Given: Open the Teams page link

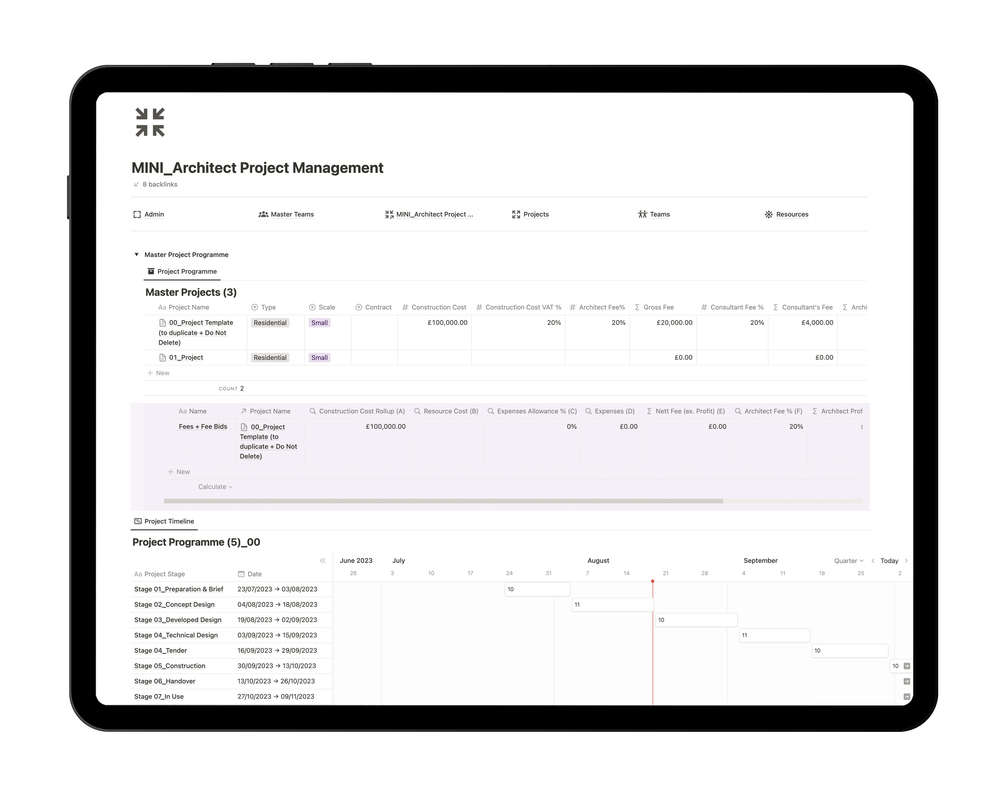Looking at the screenshot, I should [654, 215].
